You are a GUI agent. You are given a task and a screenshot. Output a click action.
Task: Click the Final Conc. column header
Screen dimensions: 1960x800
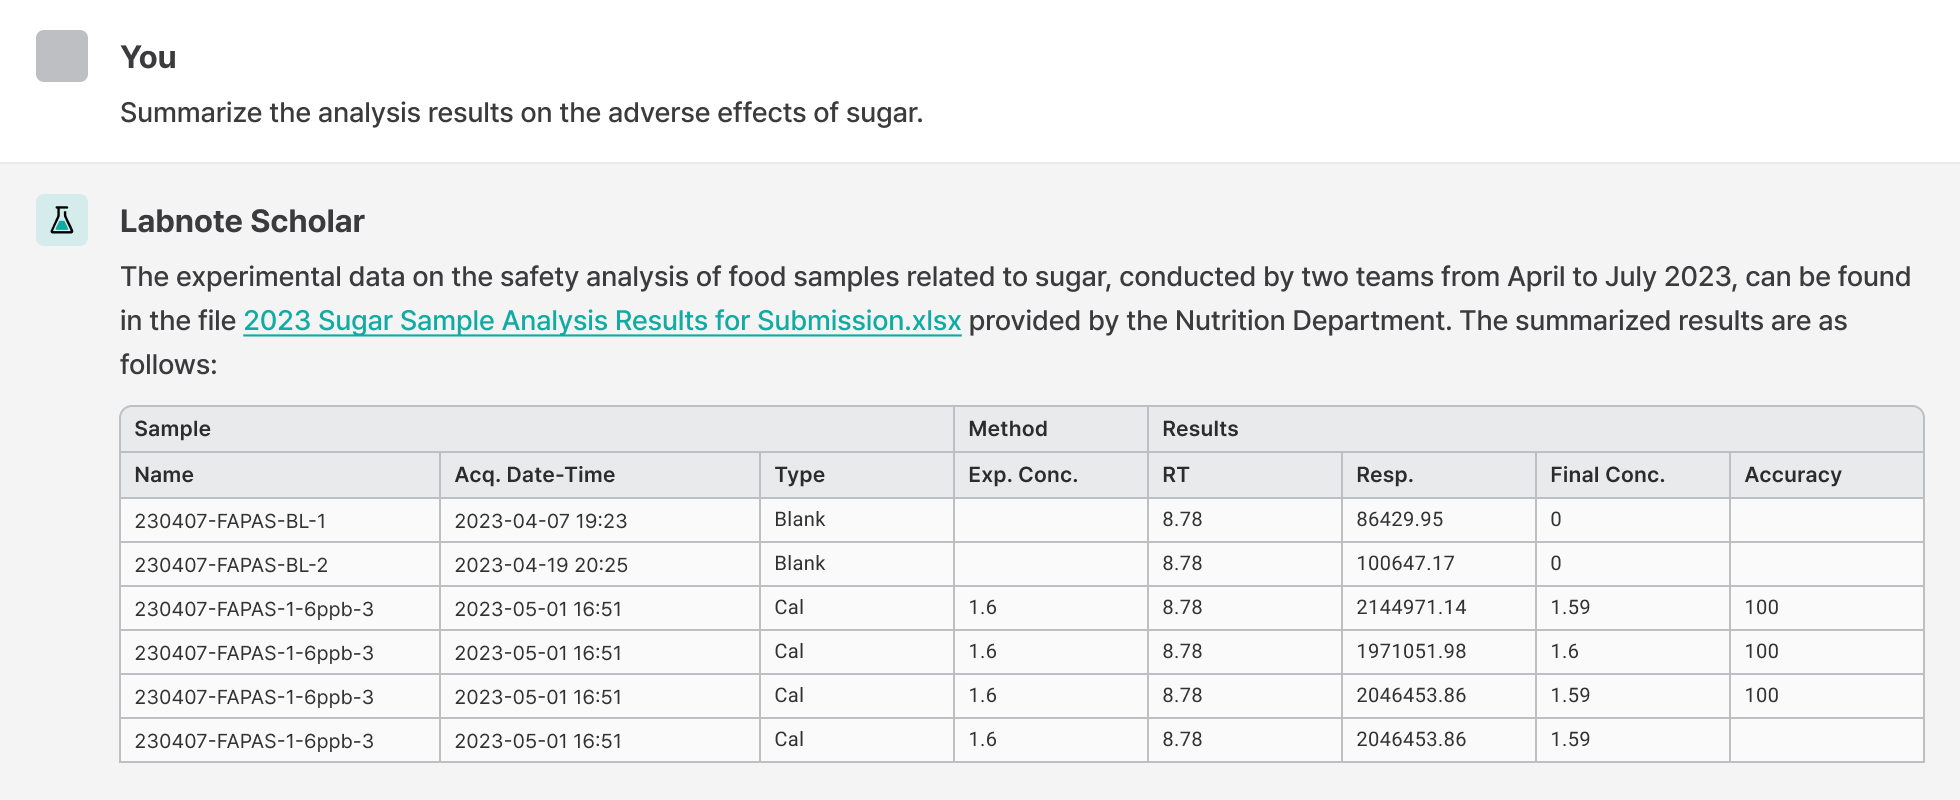pyautogui.click(x=1607, y=475)
